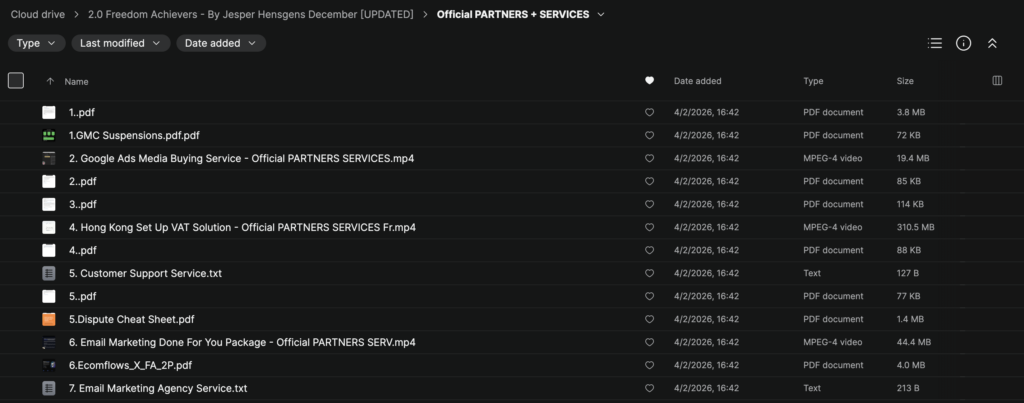
Task: Click the 127 B size value
Action: [x=908, y=273]
